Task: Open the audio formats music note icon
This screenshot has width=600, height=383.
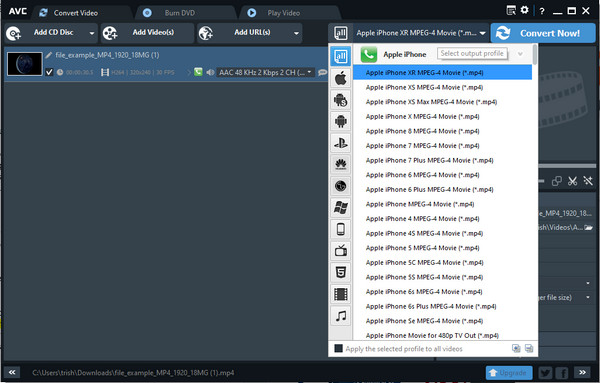Action: click(340, 316)
